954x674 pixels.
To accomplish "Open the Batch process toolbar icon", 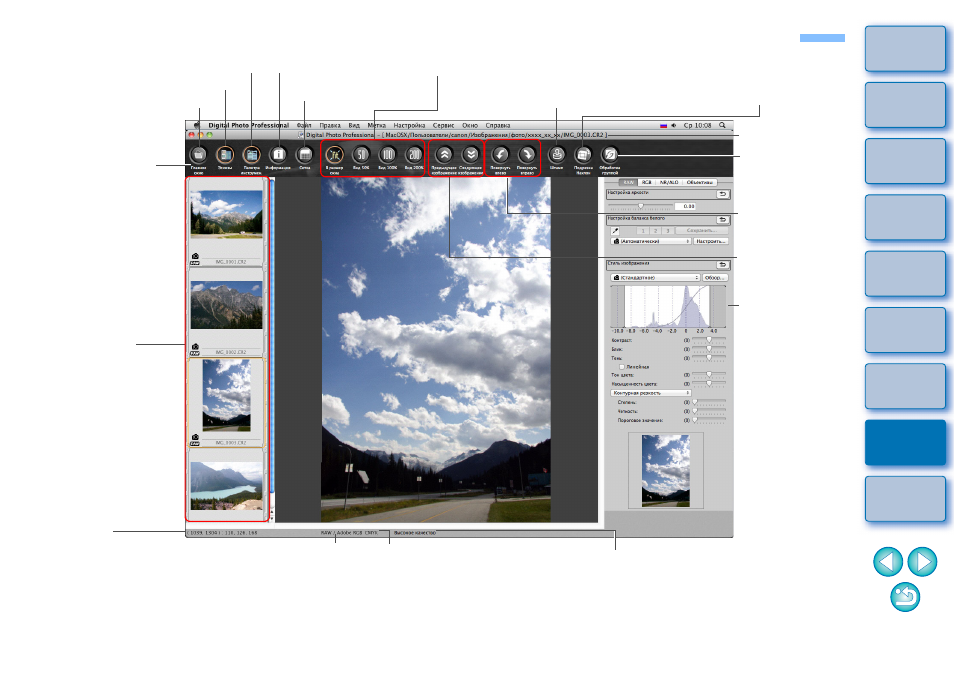I will click(x=610, y=155).
